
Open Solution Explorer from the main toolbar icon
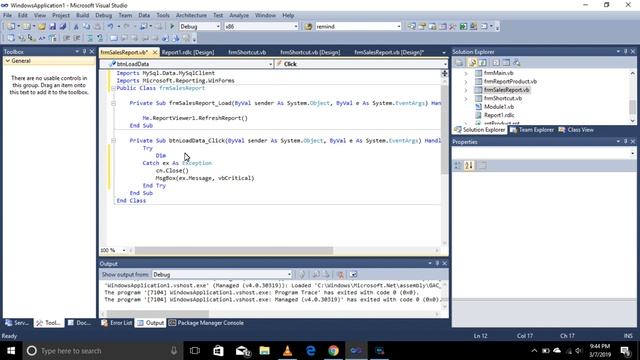click(x=411, y=27)
